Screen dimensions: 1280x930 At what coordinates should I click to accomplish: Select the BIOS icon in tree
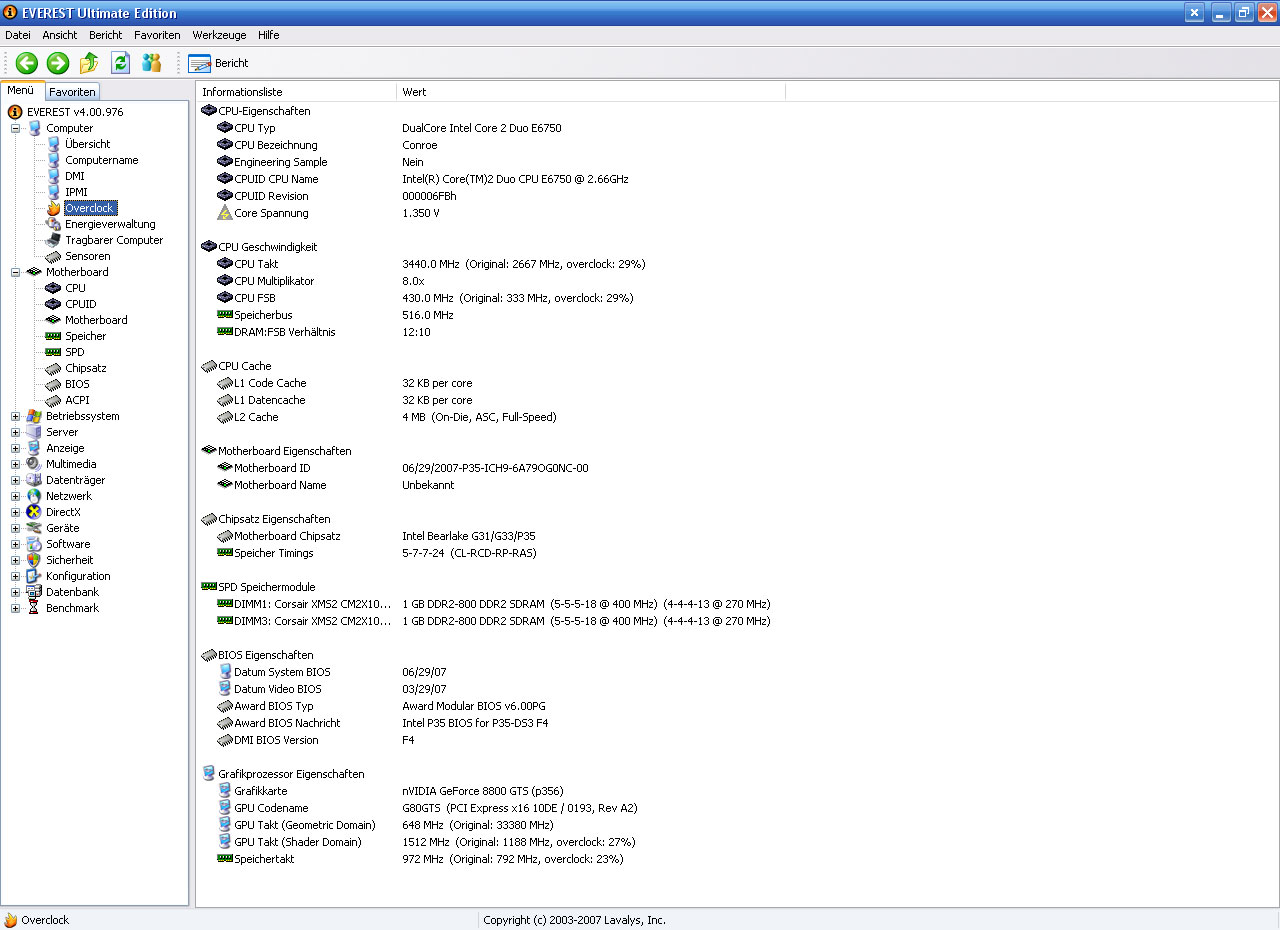coord(54,384)
